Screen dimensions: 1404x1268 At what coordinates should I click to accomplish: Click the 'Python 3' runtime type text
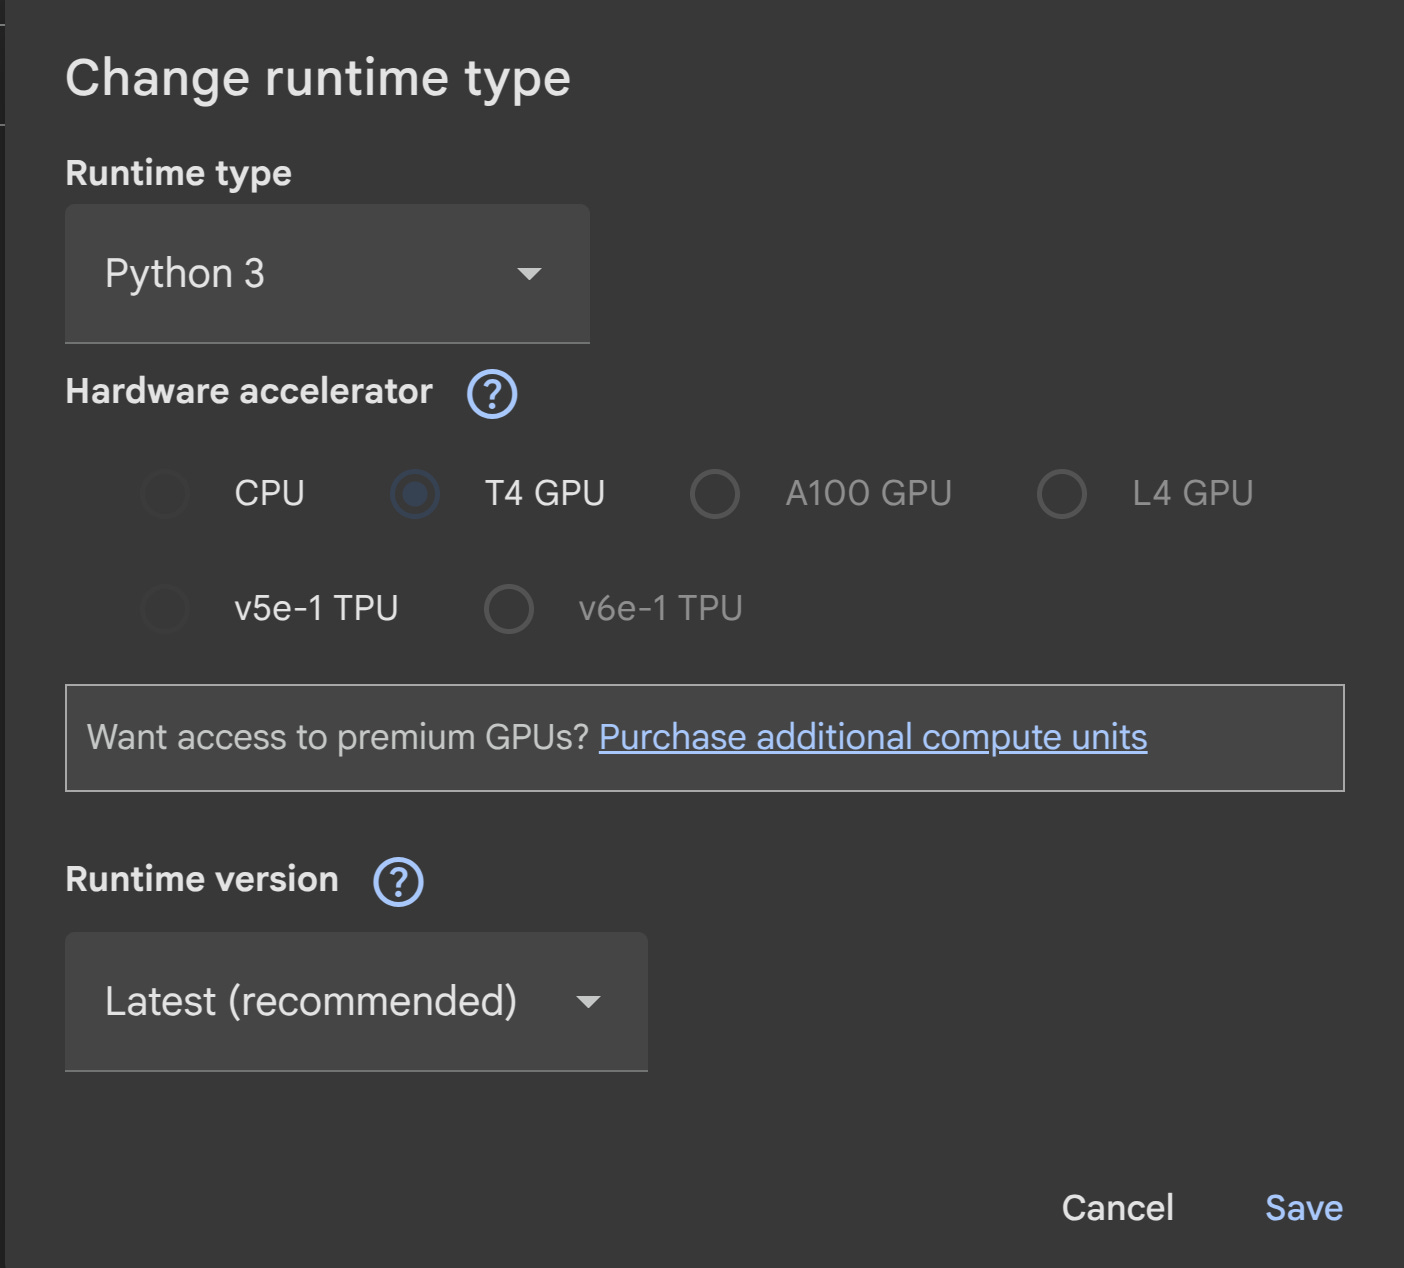pos(185,274)
